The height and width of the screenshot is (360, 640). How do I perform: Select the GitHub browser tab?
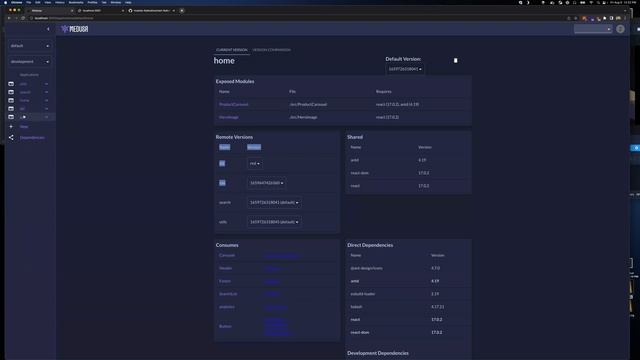tap(152, 11)
